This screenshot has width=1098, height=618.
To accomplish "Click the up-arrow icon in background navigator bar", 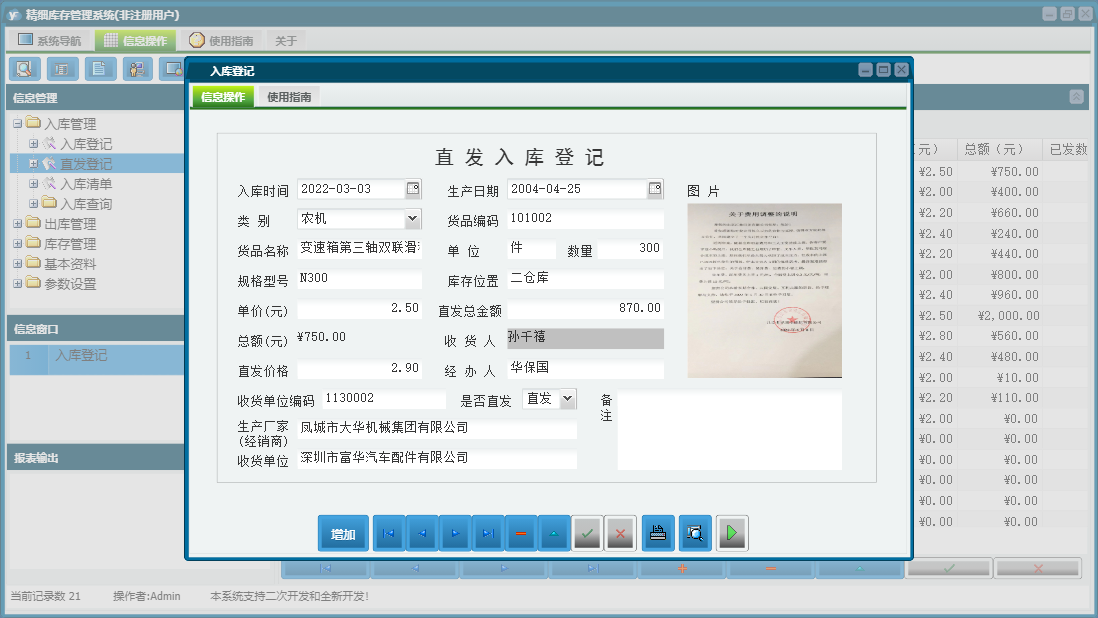I will 860,569.
